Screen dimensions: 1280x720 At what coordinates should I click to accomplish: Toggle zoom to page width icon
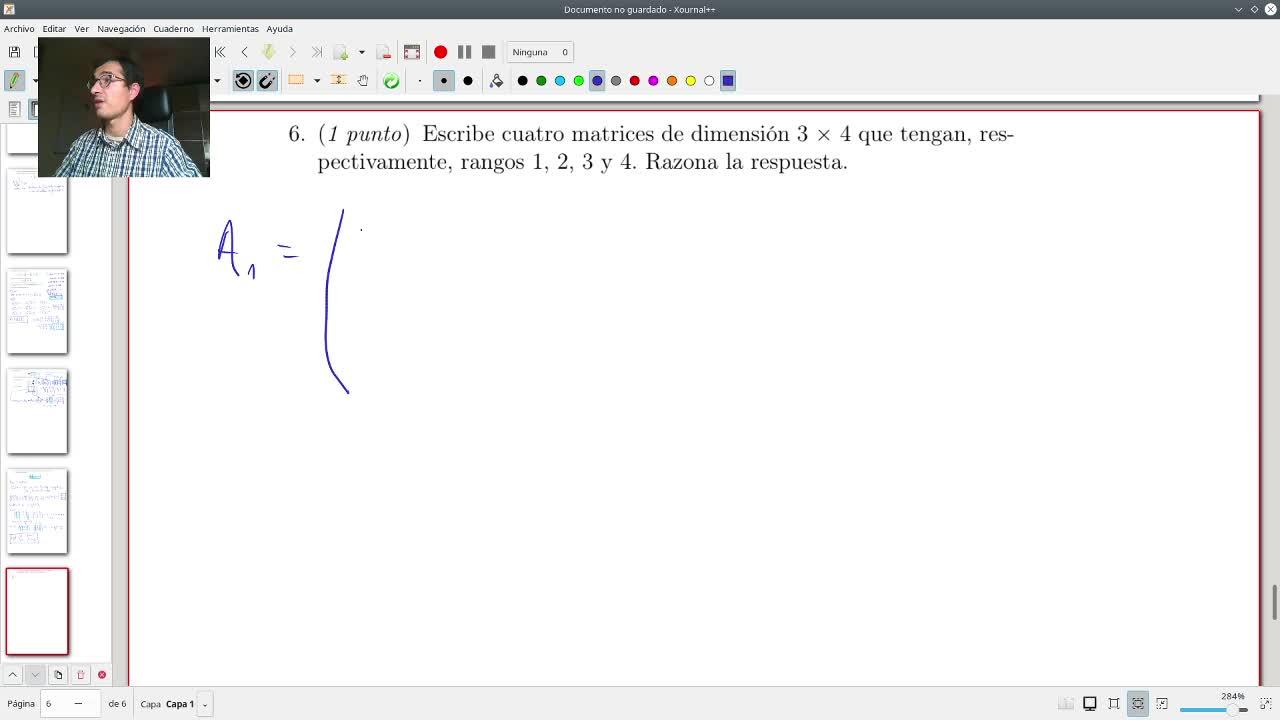(1138, 704)
